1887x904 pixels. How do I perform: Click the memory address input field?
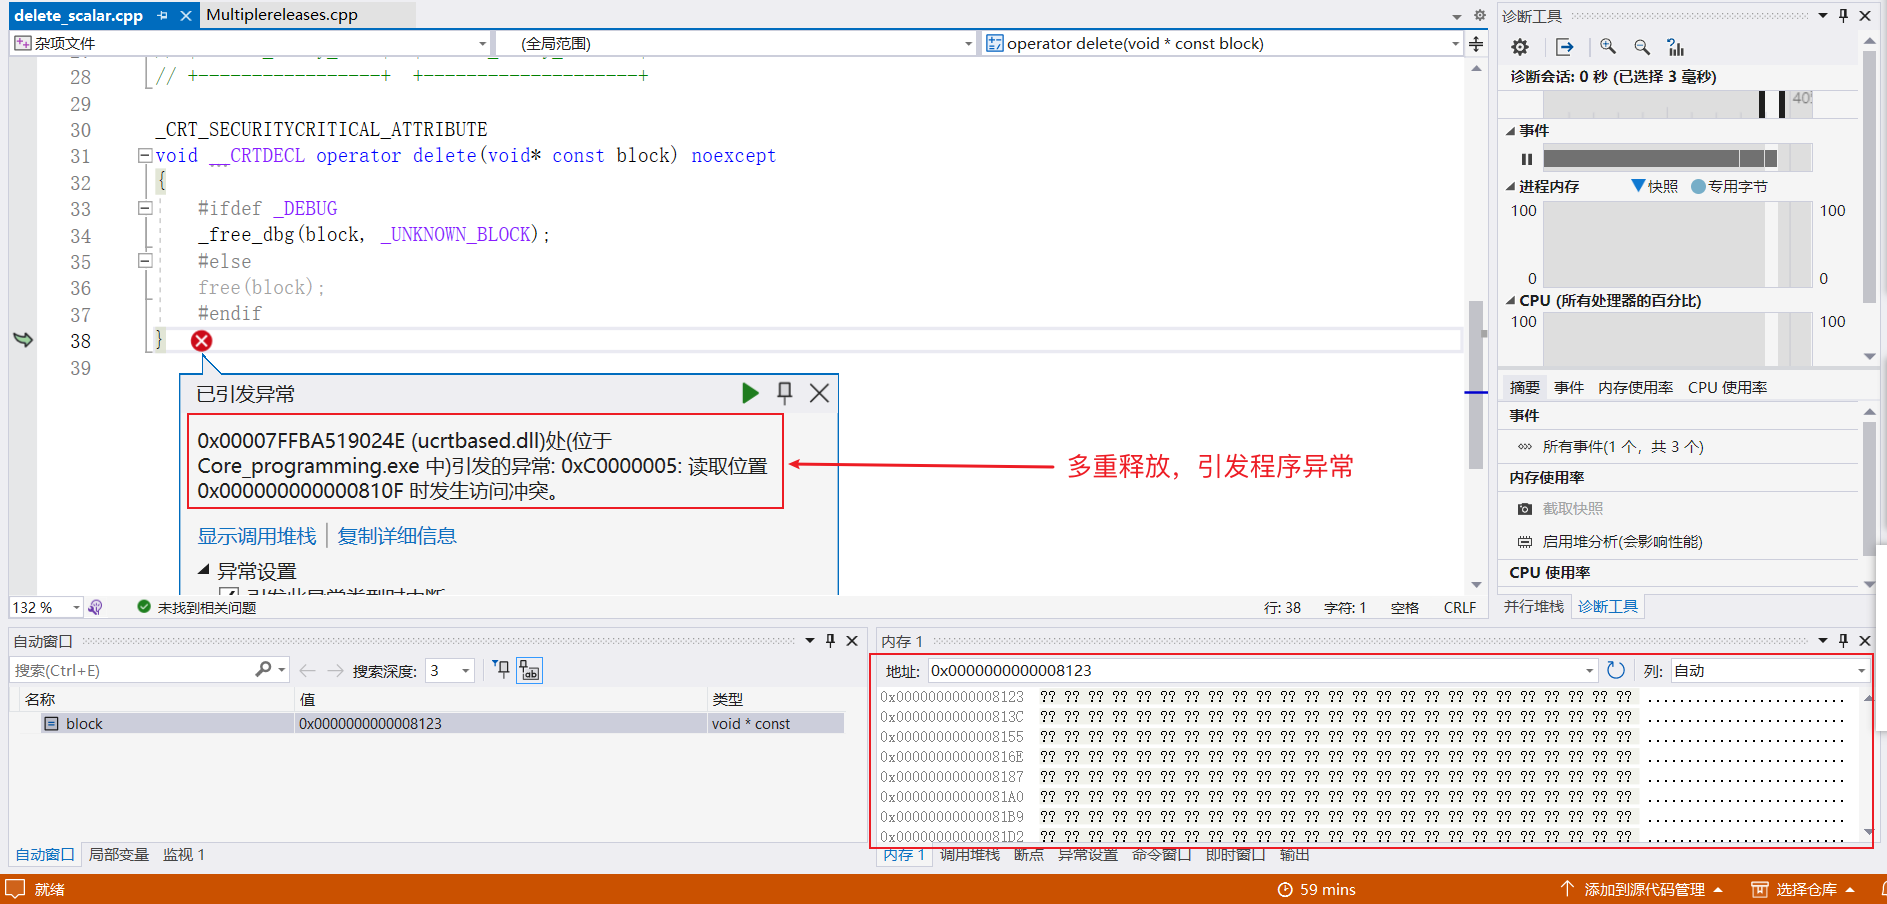1254,670
